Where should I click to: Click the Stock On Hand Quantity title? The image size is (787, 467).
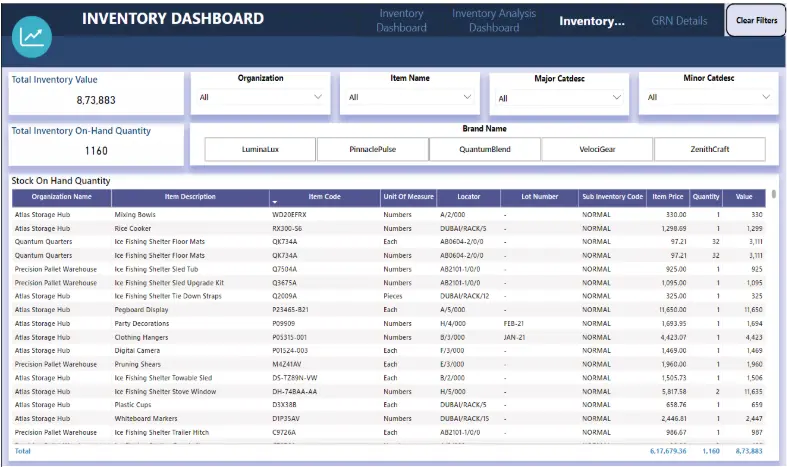pyautogui.click(x=61, y=181)
